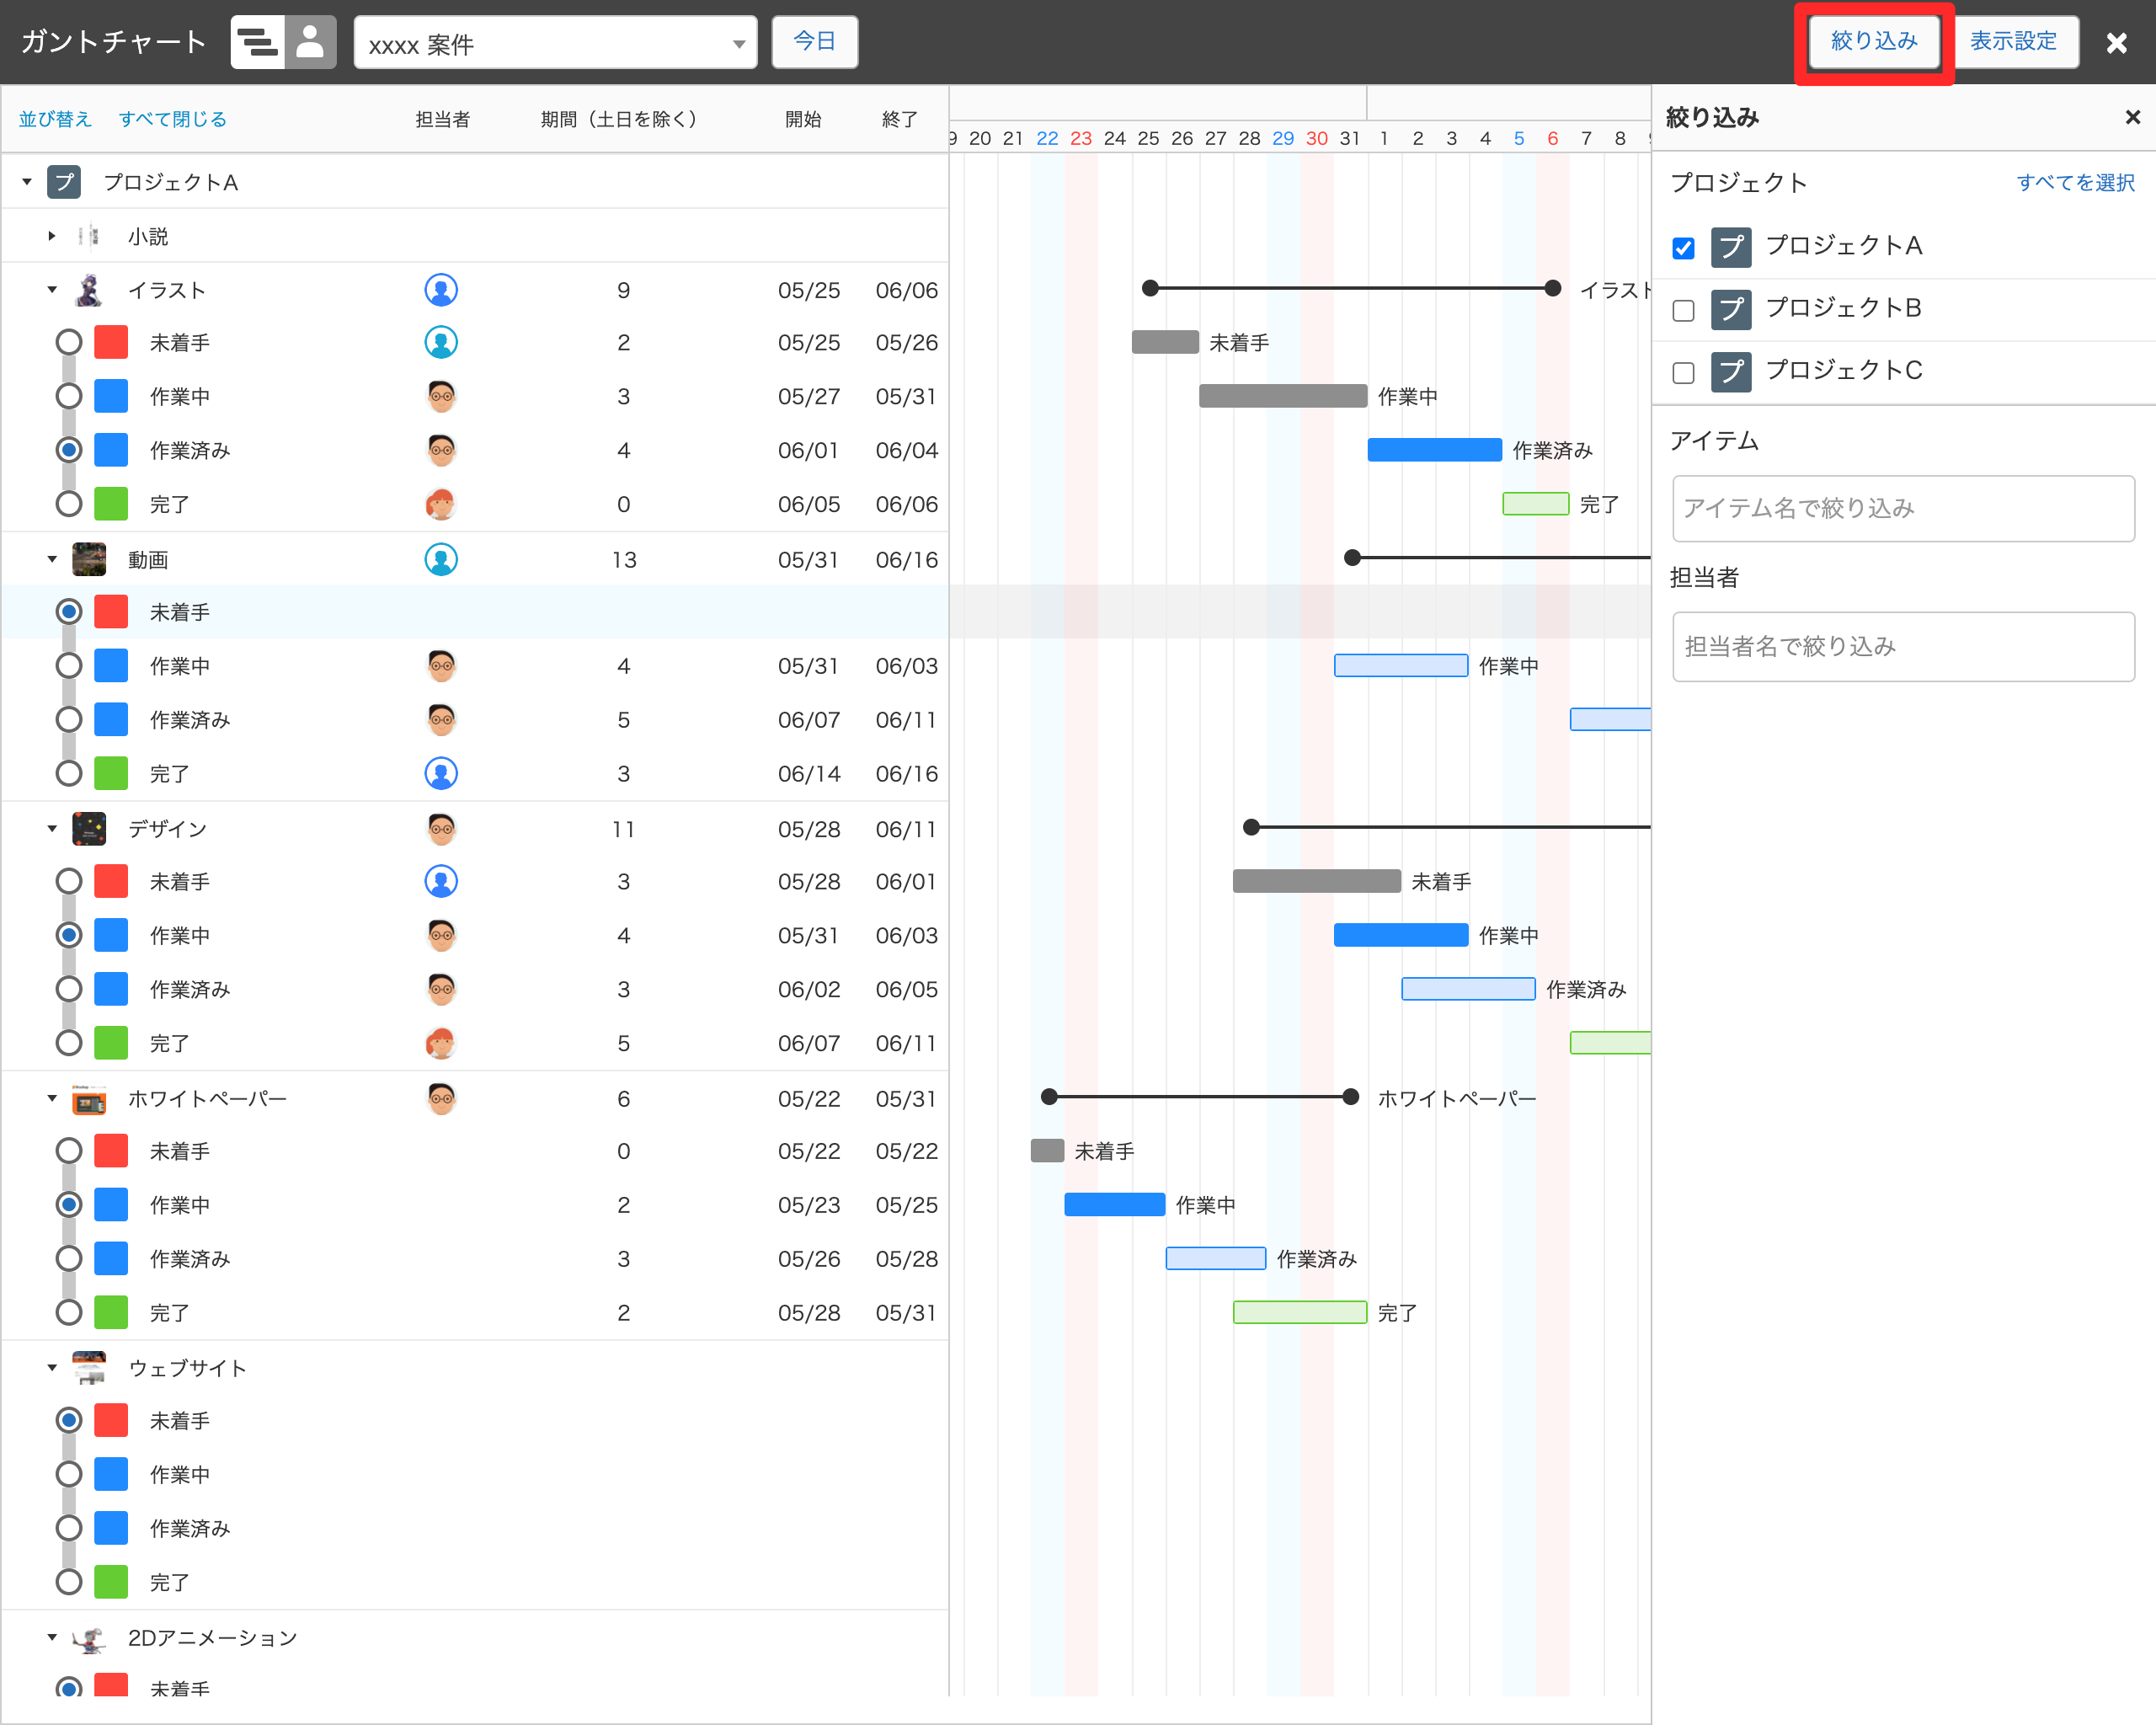Select 未着手 radio under デザイン
Image resolution: width=2156 pixels, height=1725 pixels.
coord(68,881)
